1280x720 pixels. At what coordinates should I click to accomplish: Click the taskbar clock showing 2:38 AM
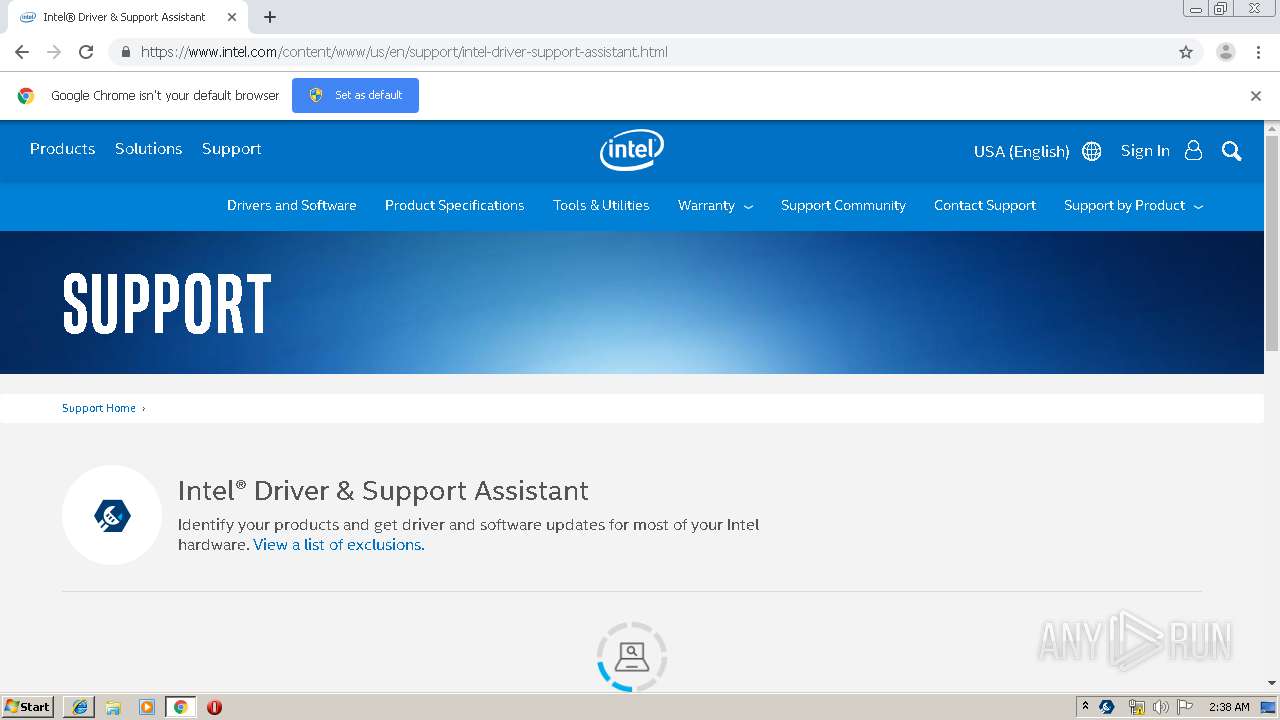tap(1229, 707)
